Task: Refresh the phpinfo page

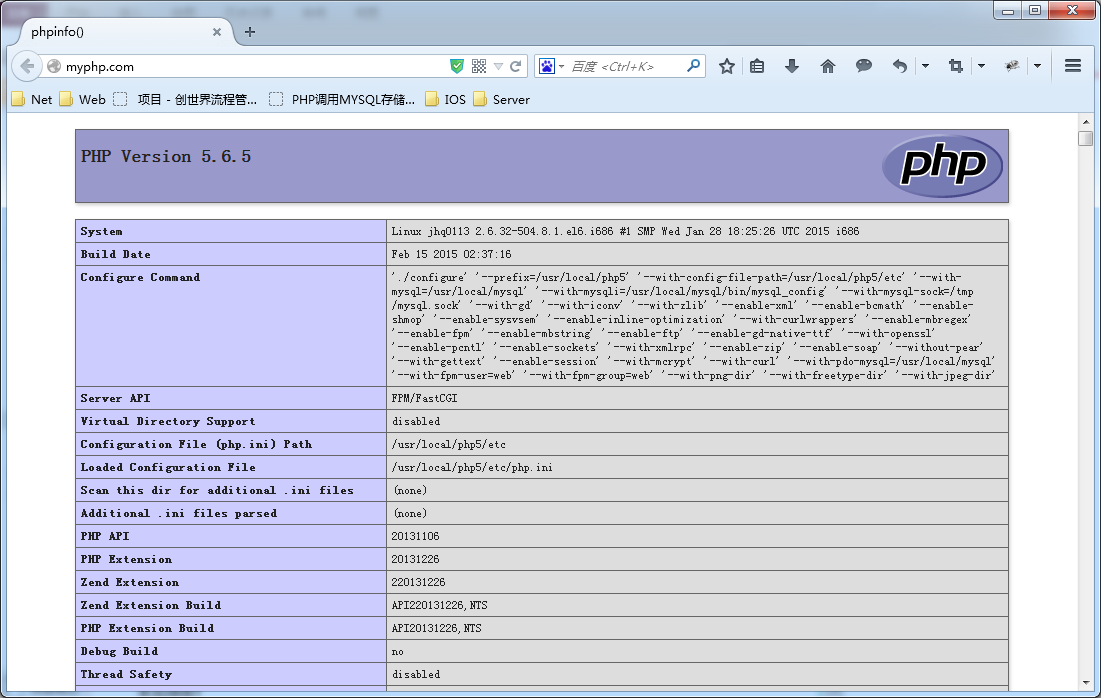Action: (x=514, y=65)
